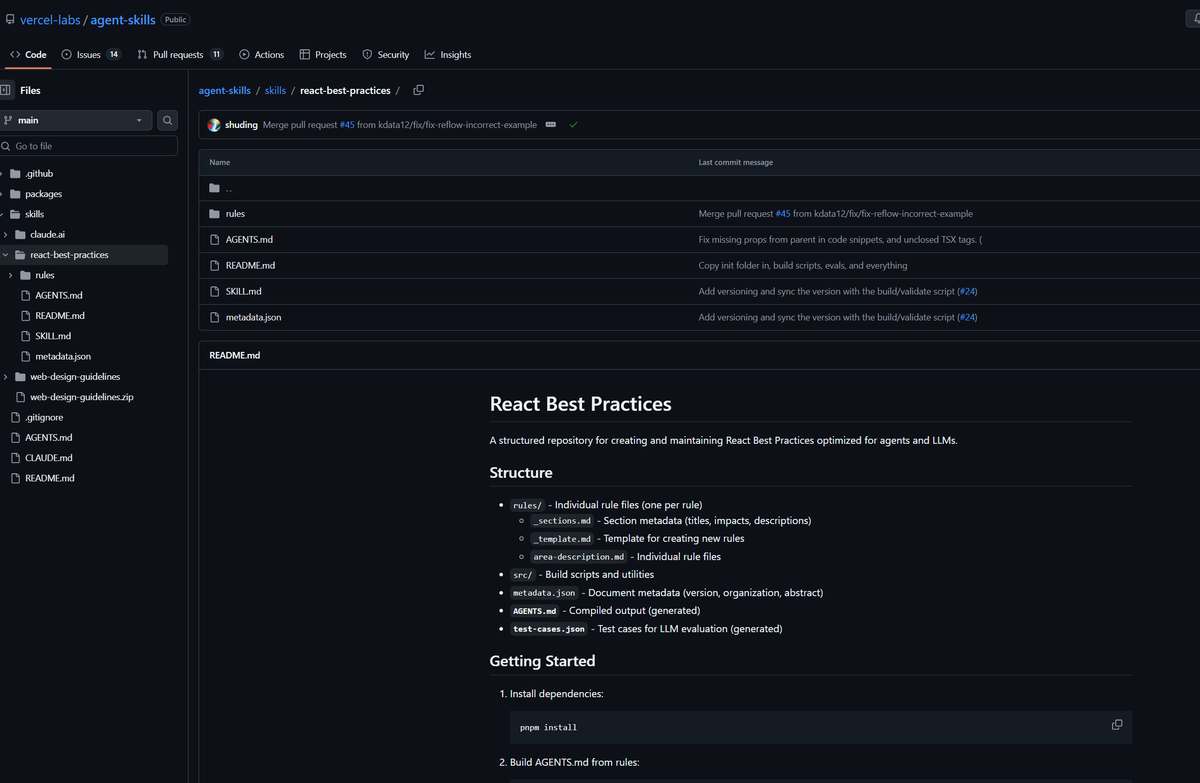This screenshot has width=1200, height=783.
Task: Open 'Copy init folder in' commit message
Action: tap(803, 266)
